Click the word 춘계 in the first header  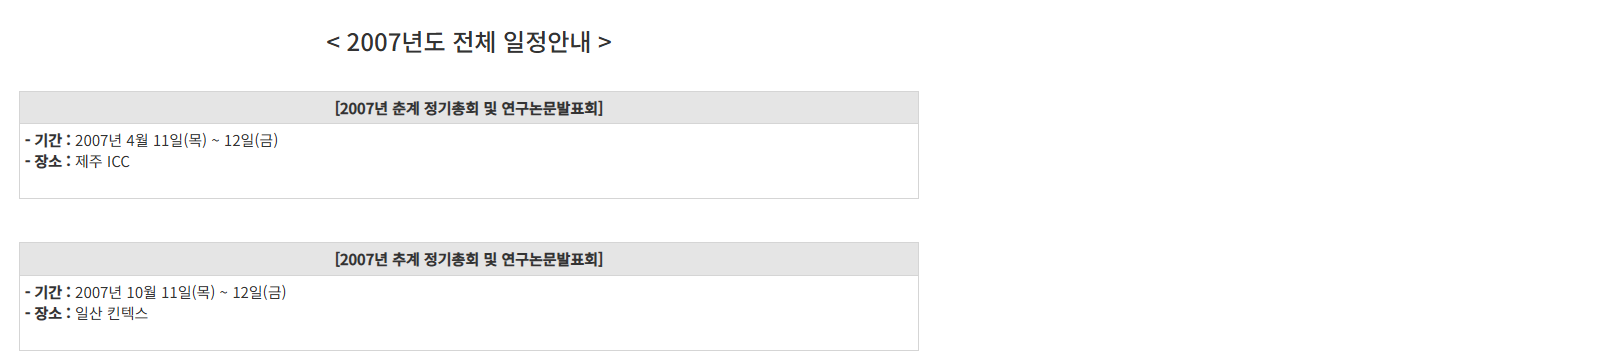(405, 108)
